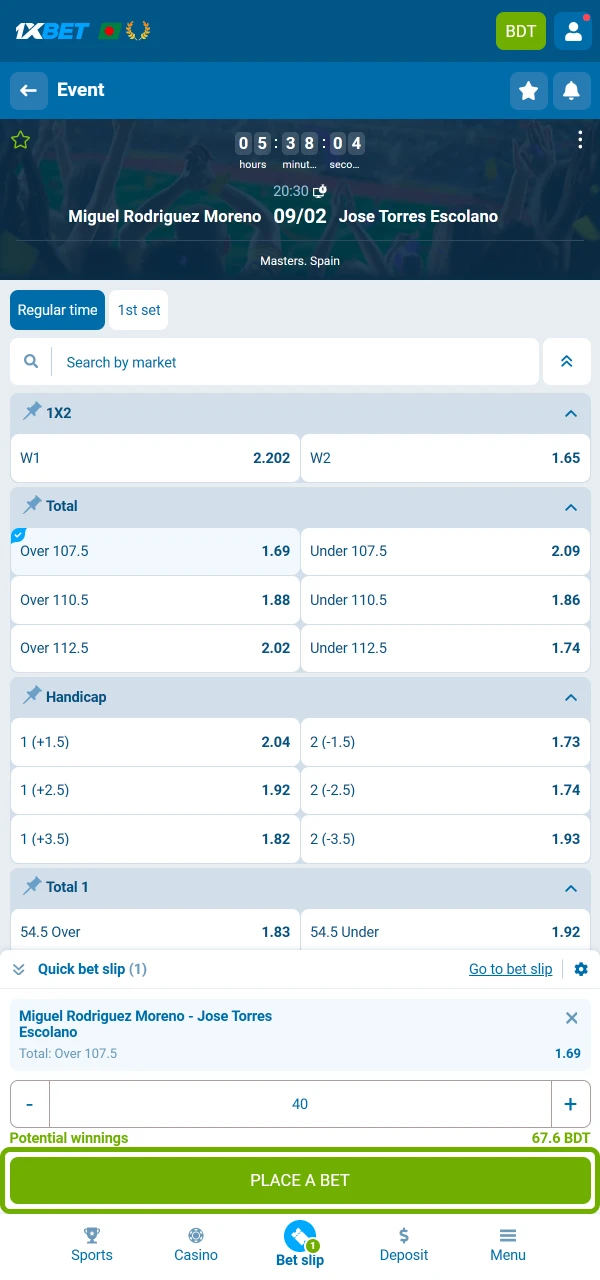Image resolution: width=600 pixels, height=1280 pixels.
Task: Collapse the Handicap market section
Action: 571,697
